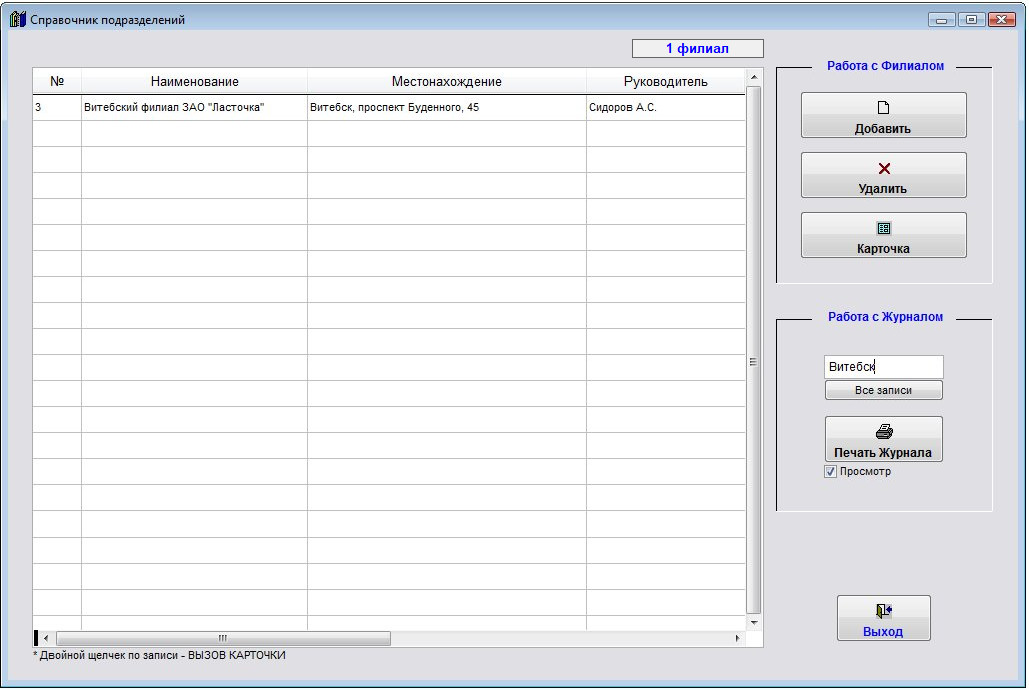Click the red X icon on Удалить
1029x690 pixels.
point(883,169)
